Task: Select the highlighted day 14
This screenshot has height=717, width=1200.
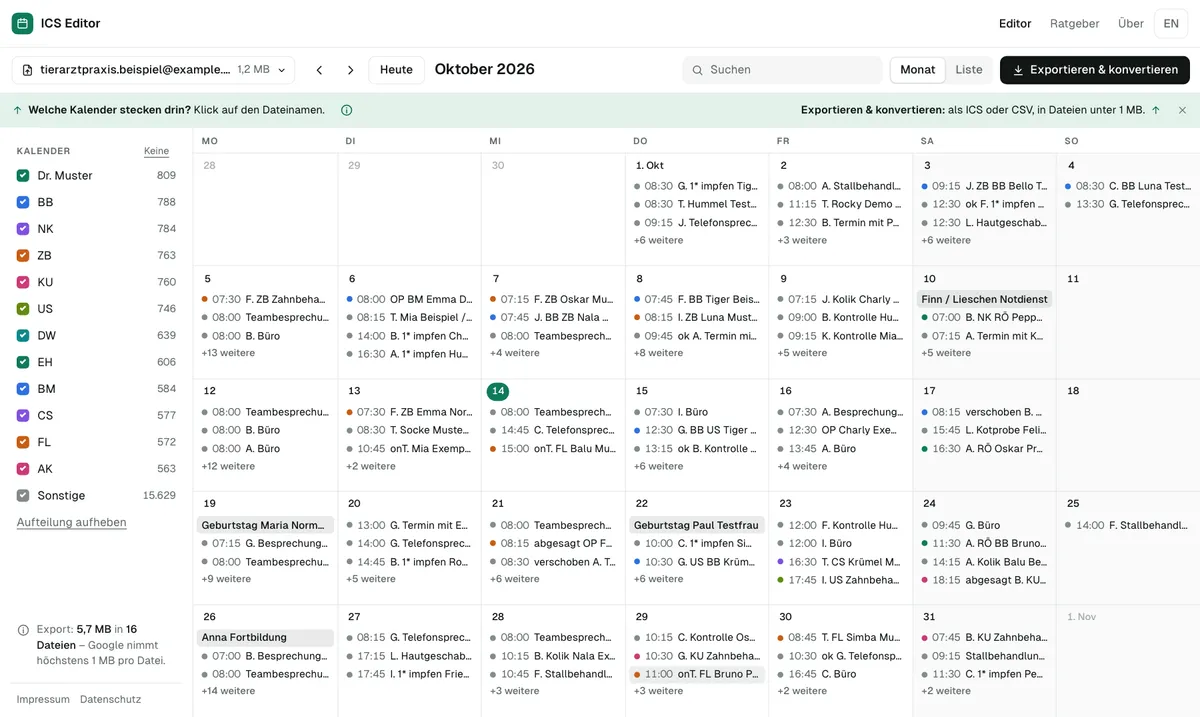Action: coord(498,391)
